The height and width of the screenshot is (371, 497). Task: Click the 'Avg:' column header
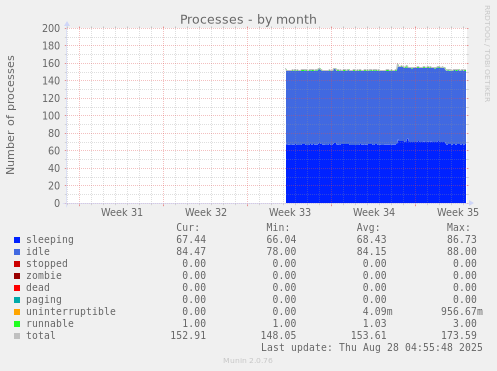coord(368,228)
